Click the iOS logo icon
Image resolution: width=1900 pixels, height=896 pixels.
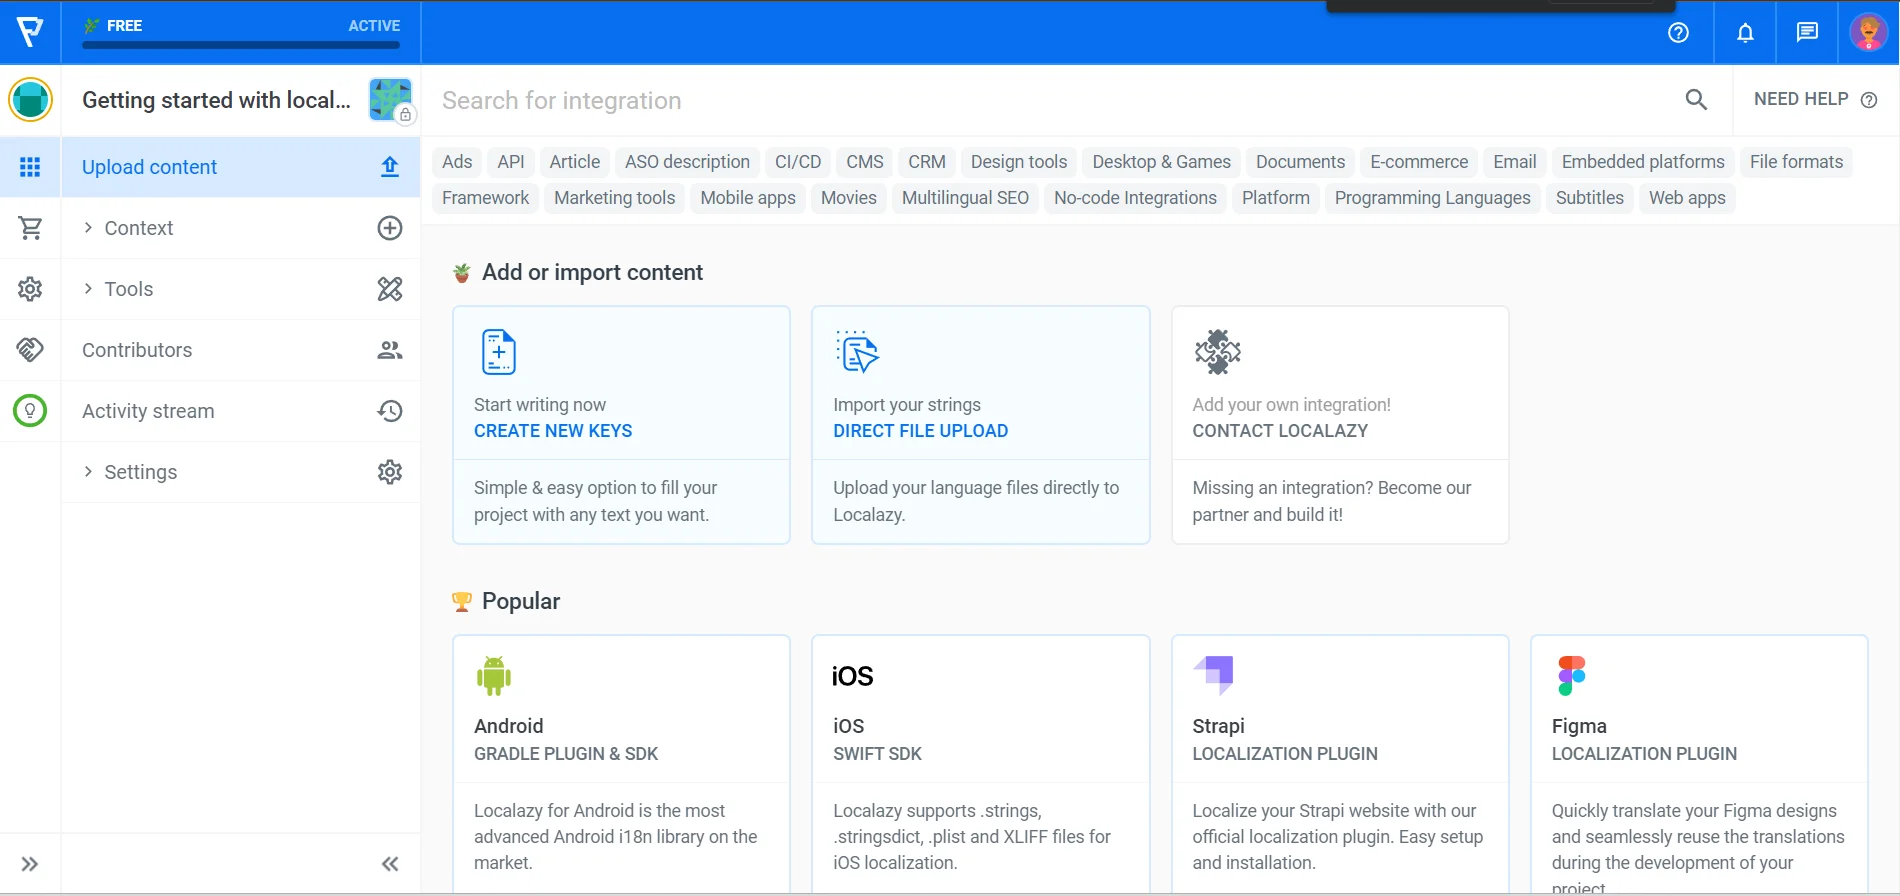point(852,677)
